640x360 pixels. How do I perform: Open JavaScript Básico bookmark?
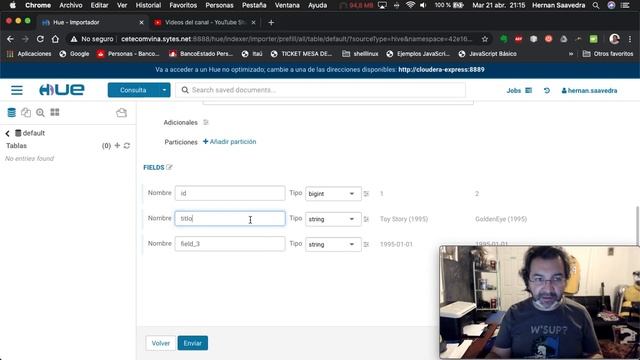tap(487, 54)
